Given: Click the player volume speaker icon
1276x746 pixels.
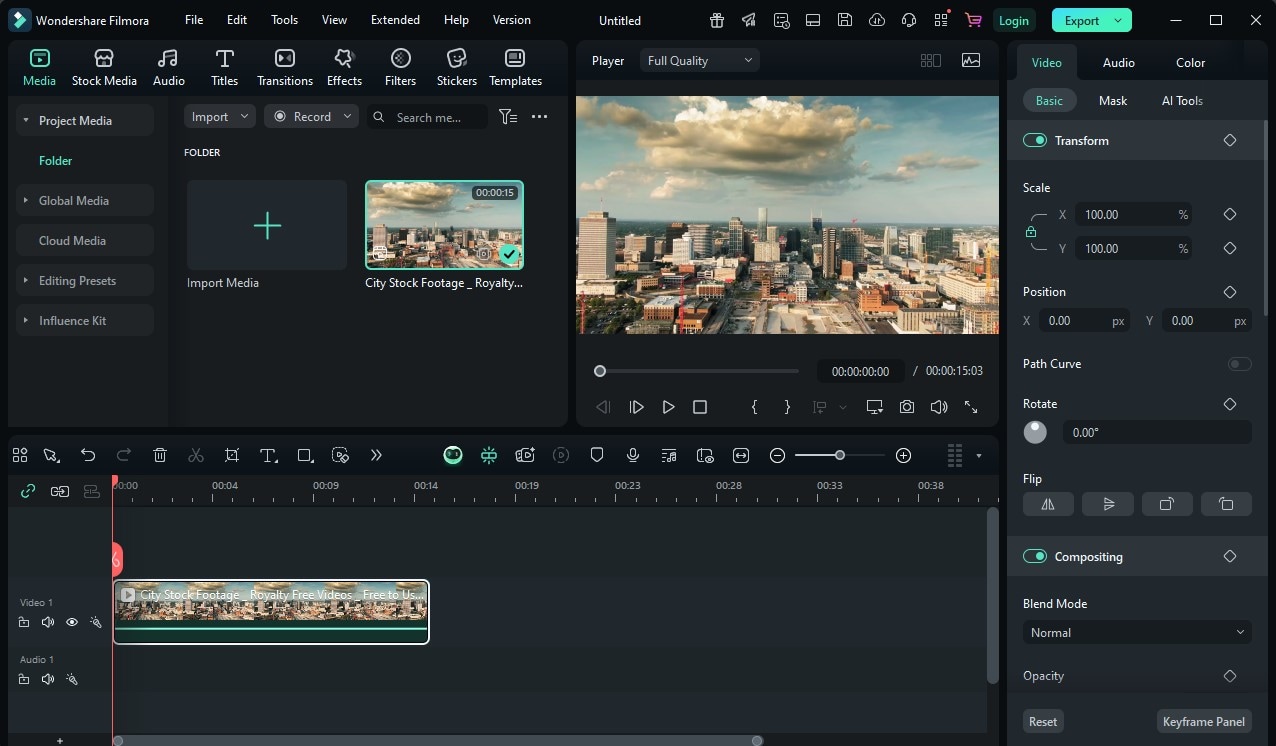Looking at the screenshot, I should (939, 407).
